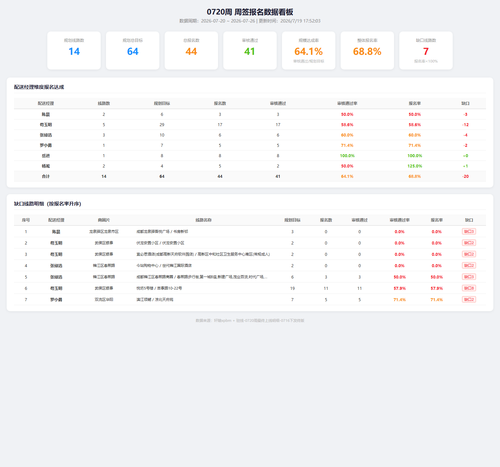This screenshot has width=500, height=467.
Task: Click the "合计" total row label
Action: [x=46, y=176]
